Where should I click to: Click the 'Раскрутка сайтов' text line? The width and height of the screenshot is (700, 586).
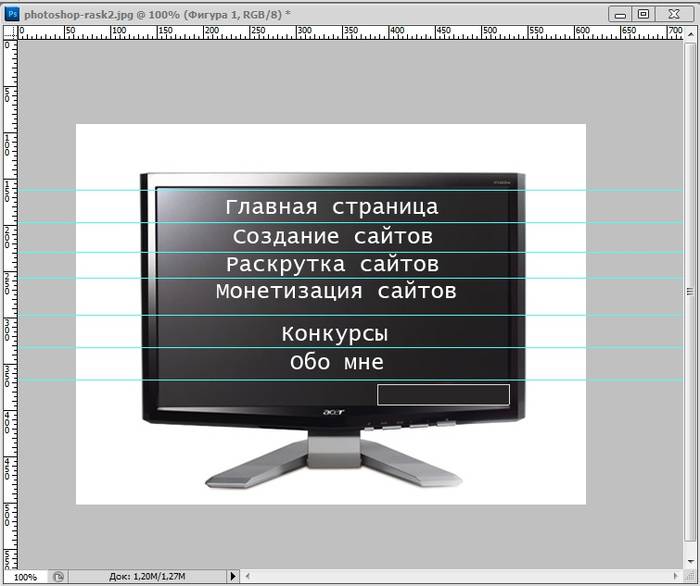332,265
